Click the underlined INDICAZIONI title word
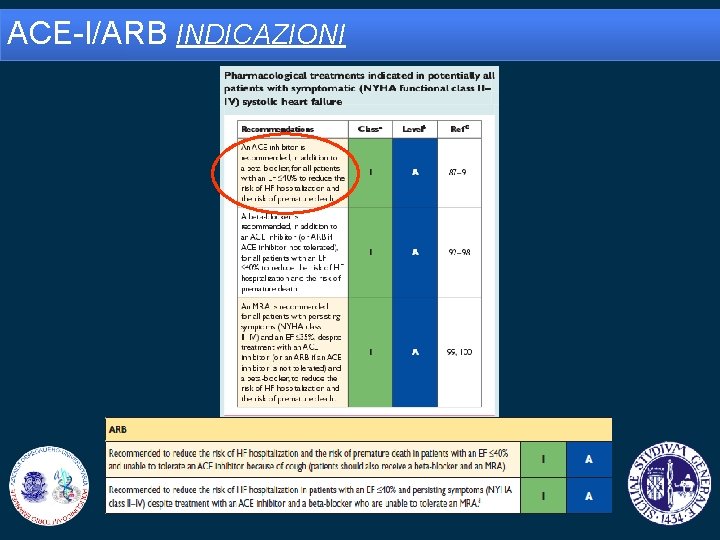 click(x=260, y=34)
